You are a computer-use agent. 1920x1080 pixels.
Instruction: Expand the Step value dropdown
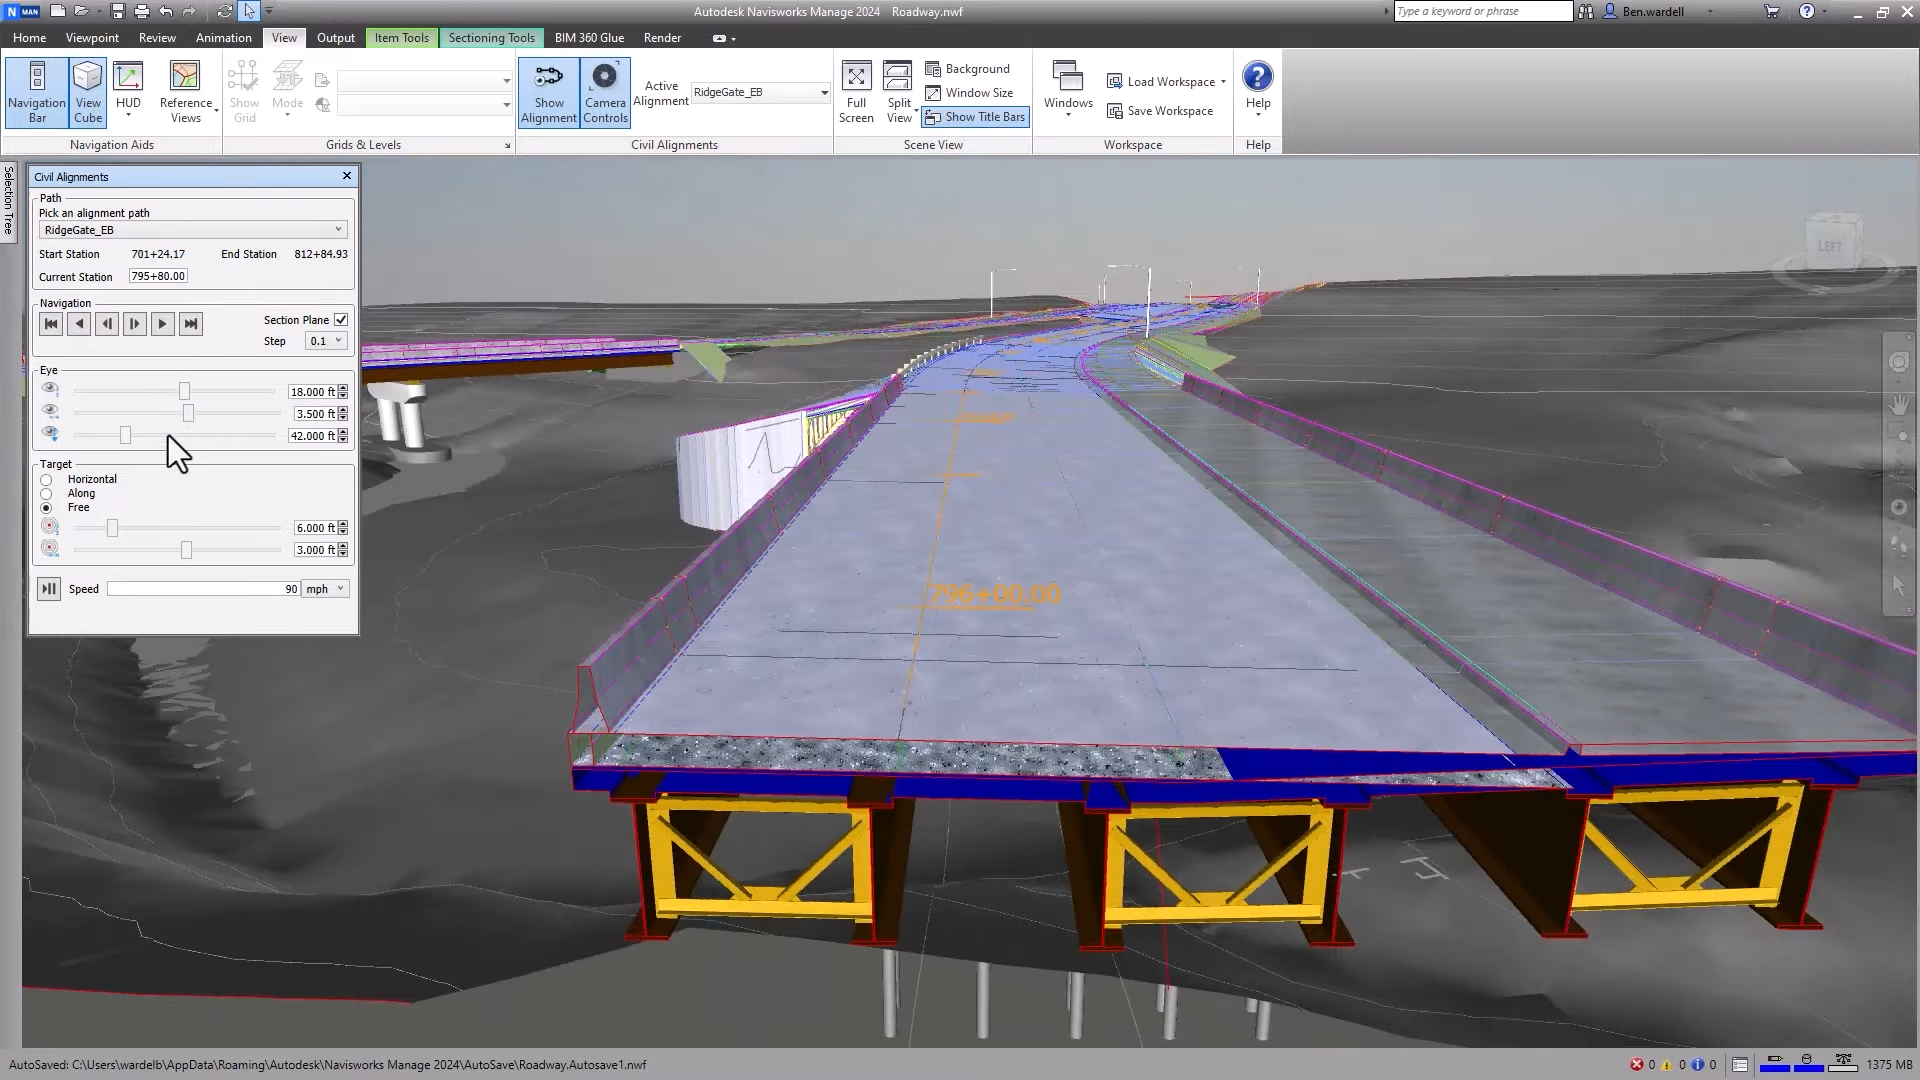[338, 340]
